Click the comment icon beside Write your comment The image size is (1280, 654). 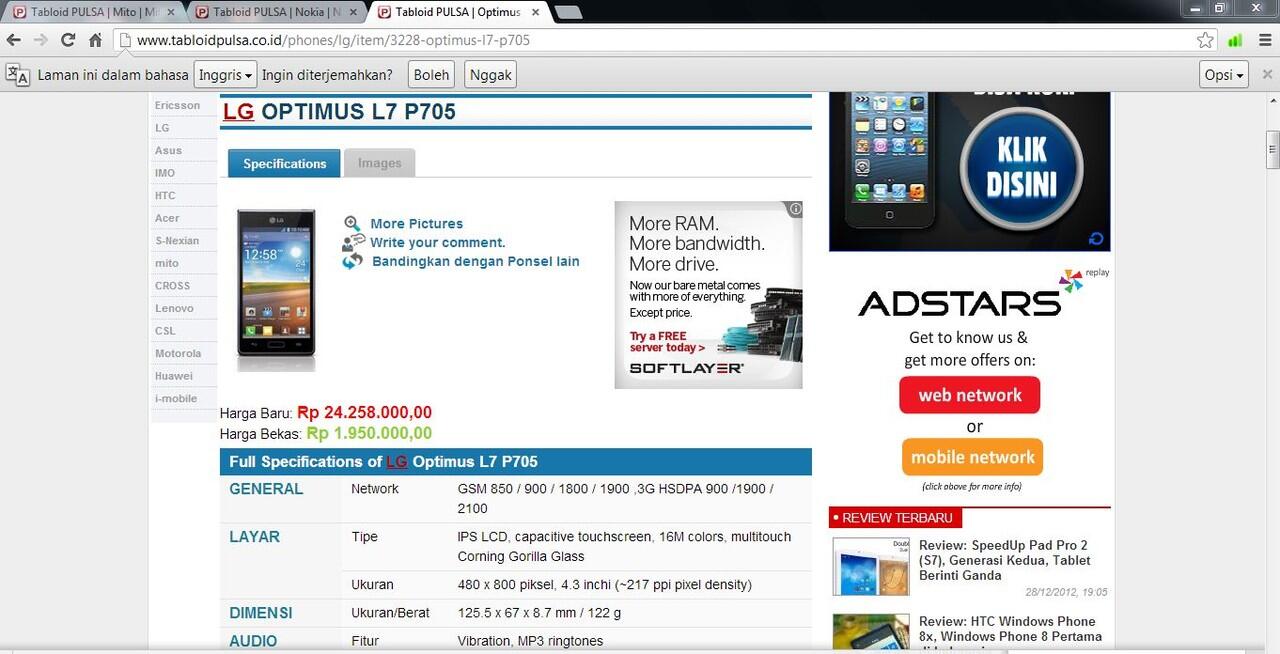353,242
